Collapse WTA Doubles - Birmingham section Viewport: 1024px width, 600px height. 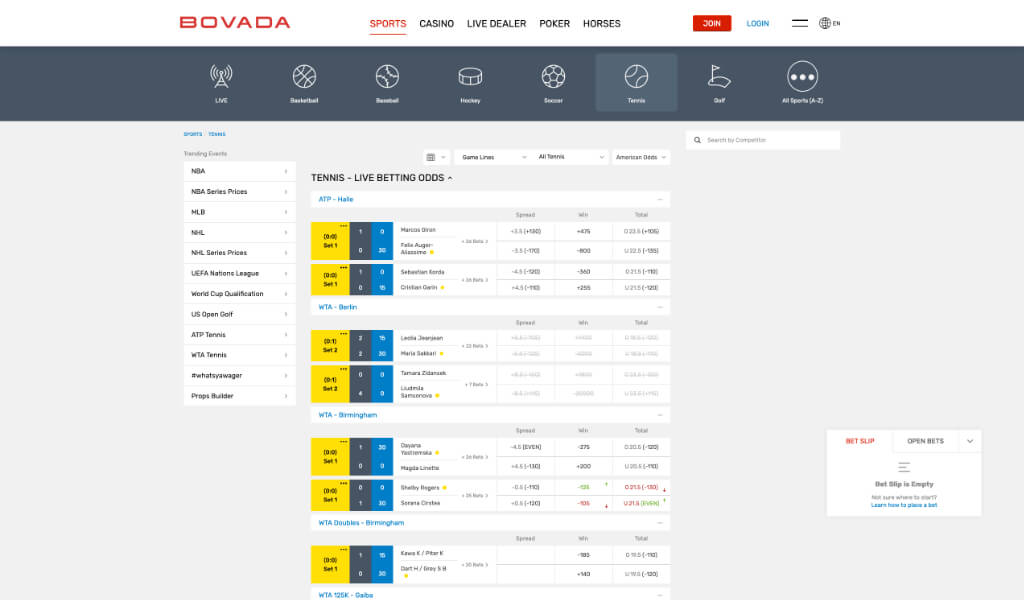(660, 523)
